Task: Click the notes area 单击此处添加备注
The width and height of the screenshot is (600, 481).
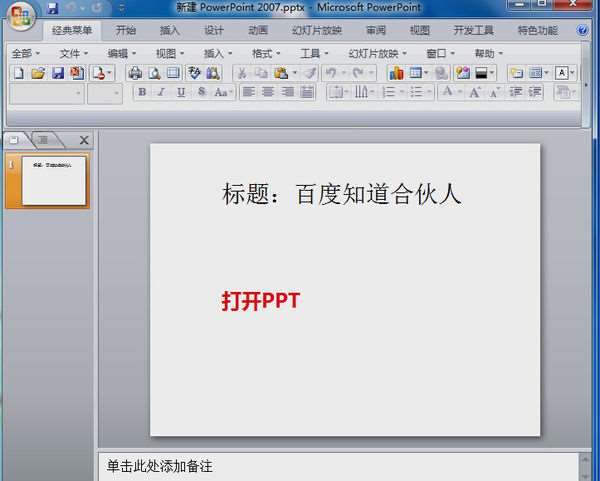Action: 159,466
